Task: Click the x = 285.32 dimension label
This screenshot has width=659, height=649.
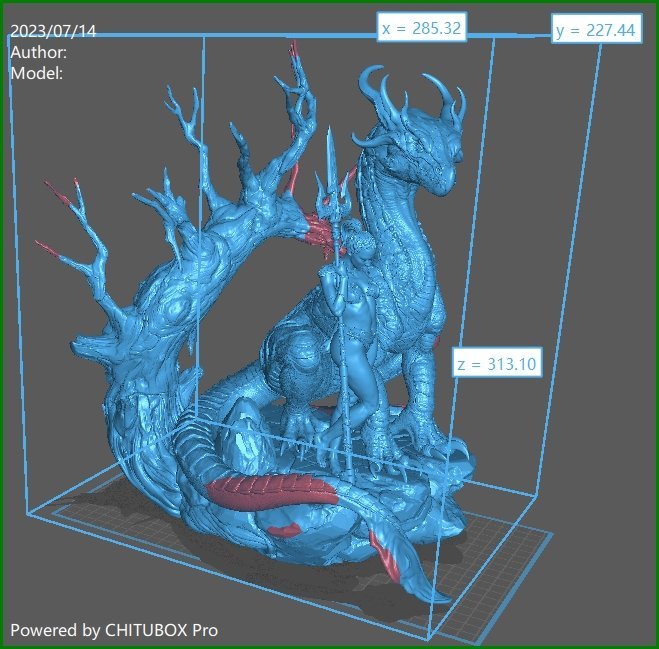Action: 421,29
